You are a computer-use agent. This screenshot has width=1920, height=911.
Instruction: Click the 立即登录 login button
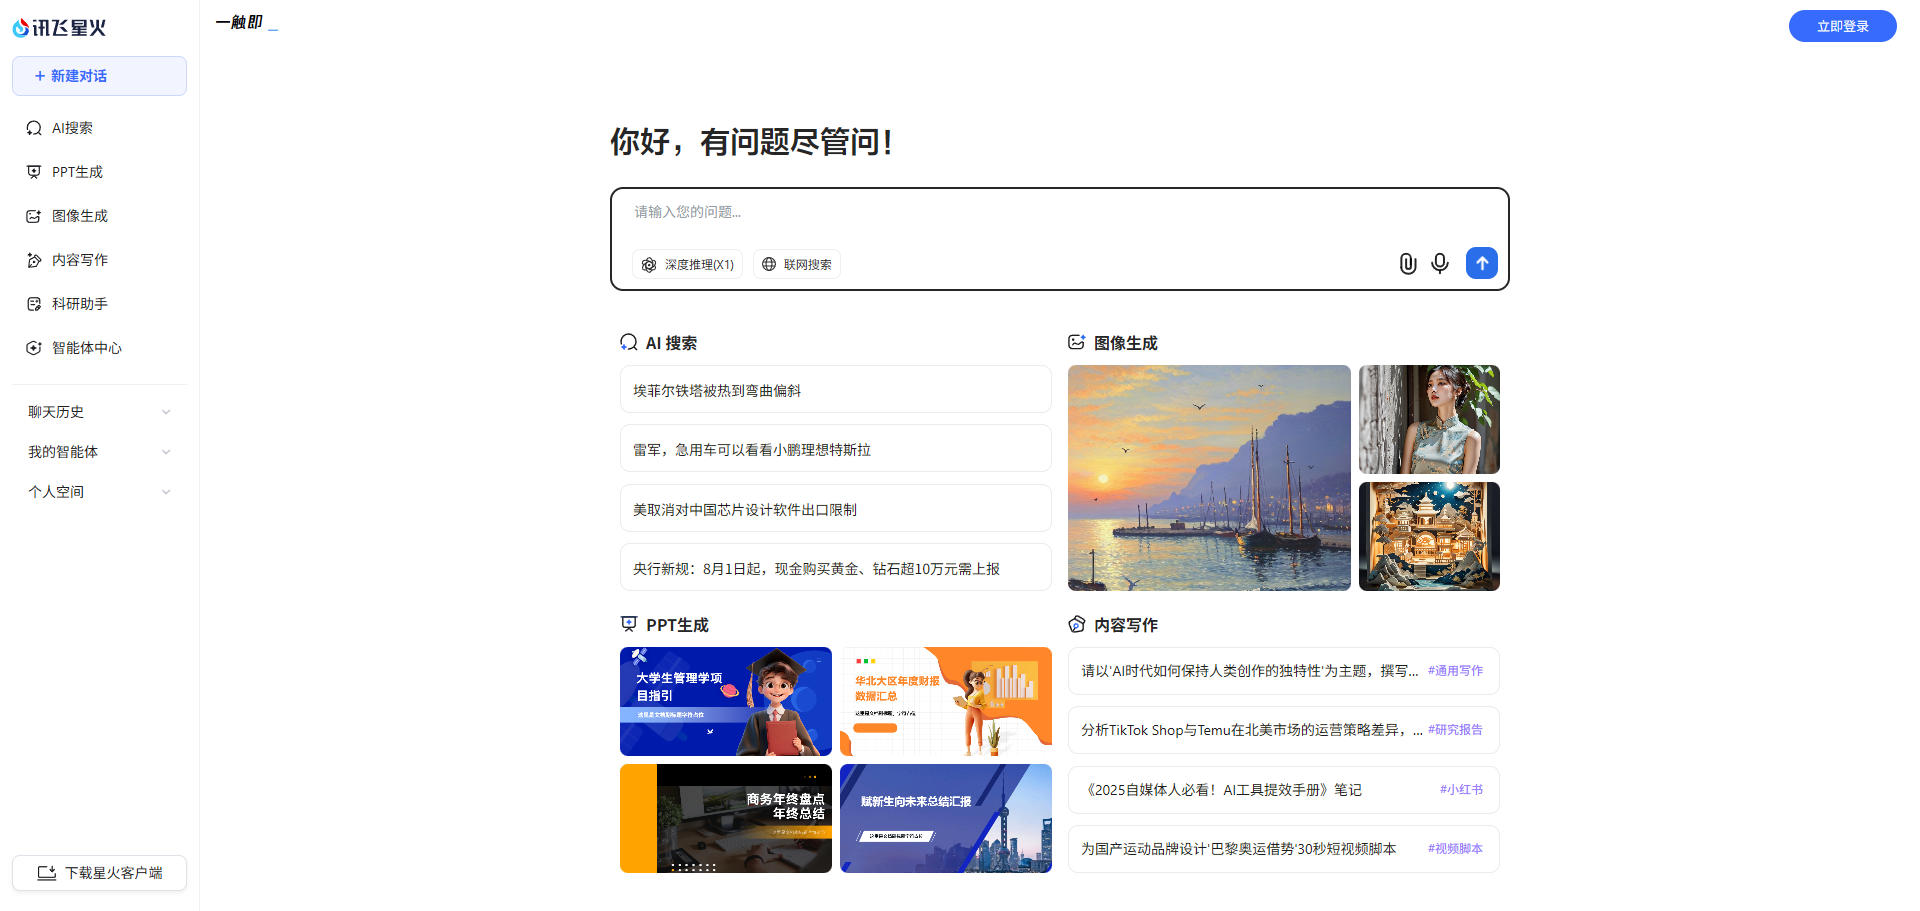click(1842, 26)
